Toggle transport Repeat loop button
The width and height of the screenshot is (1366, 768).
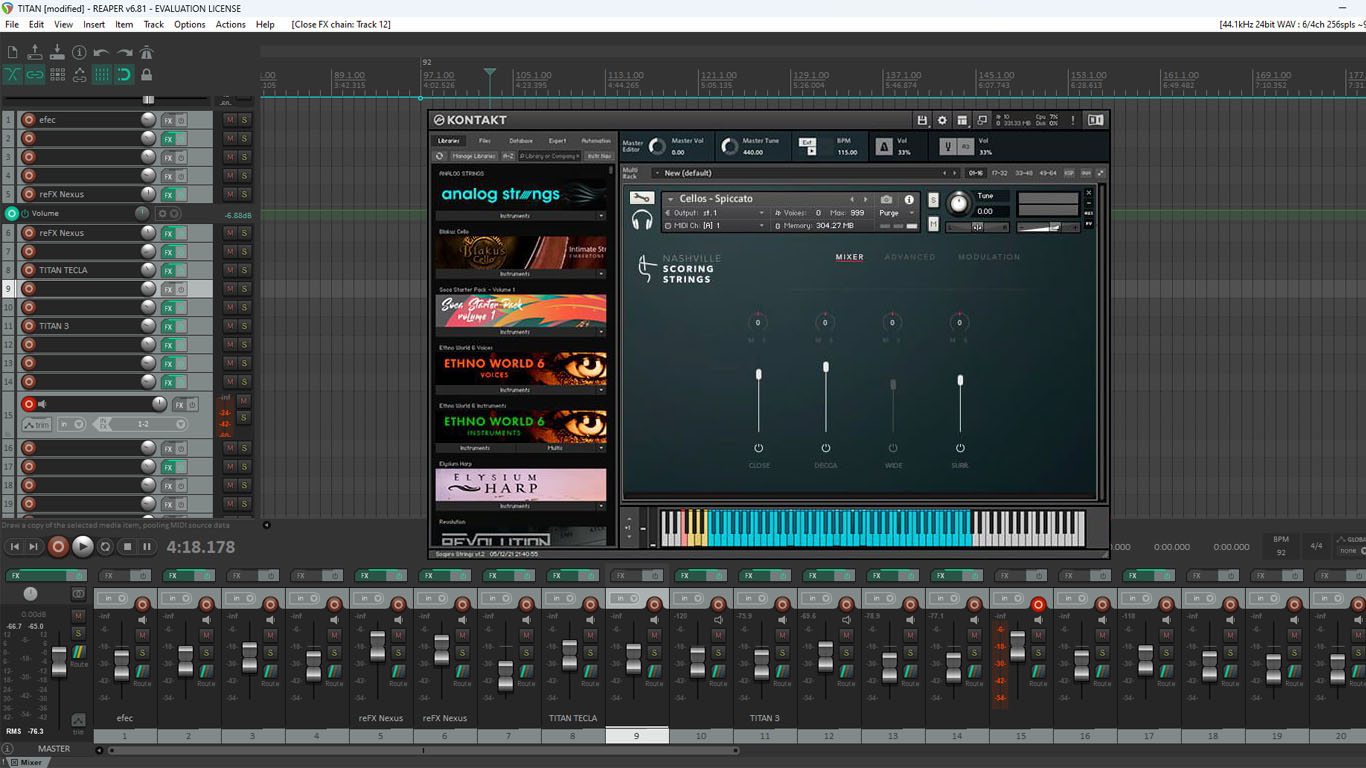tap(105, 546)
